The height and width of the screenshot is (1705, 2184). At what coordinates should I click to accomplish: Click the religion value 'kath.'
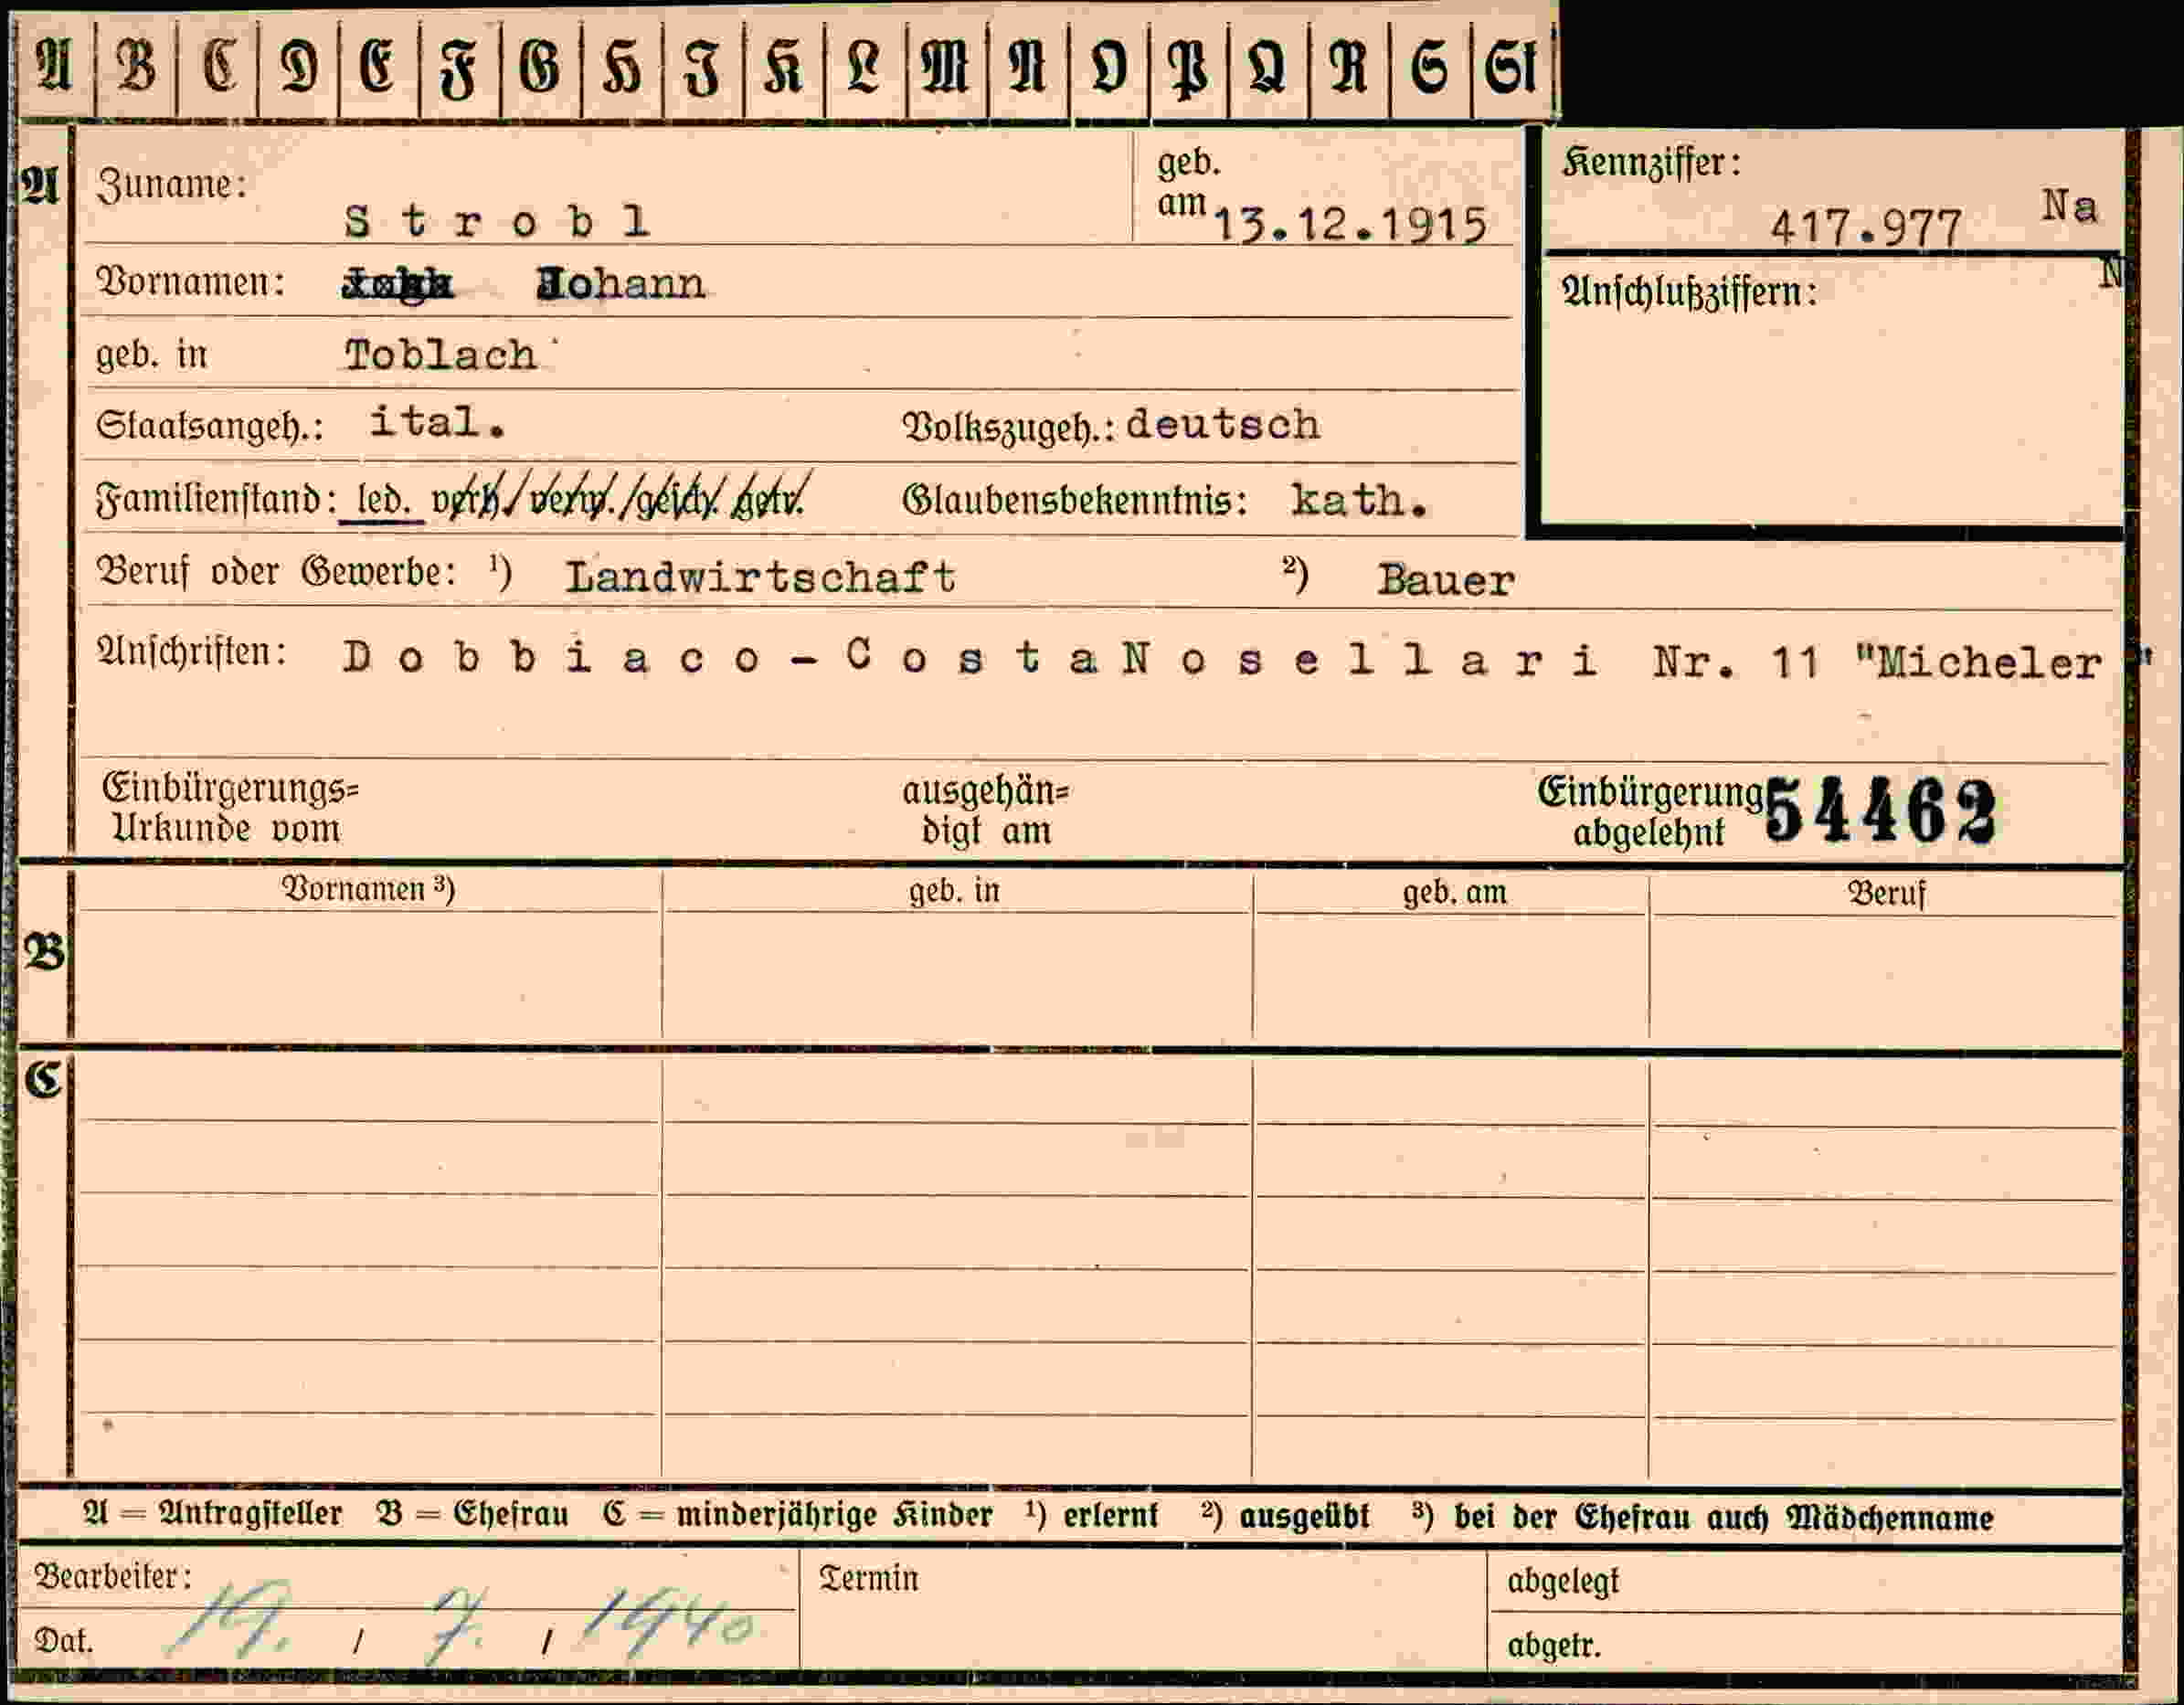[1357, 500]
